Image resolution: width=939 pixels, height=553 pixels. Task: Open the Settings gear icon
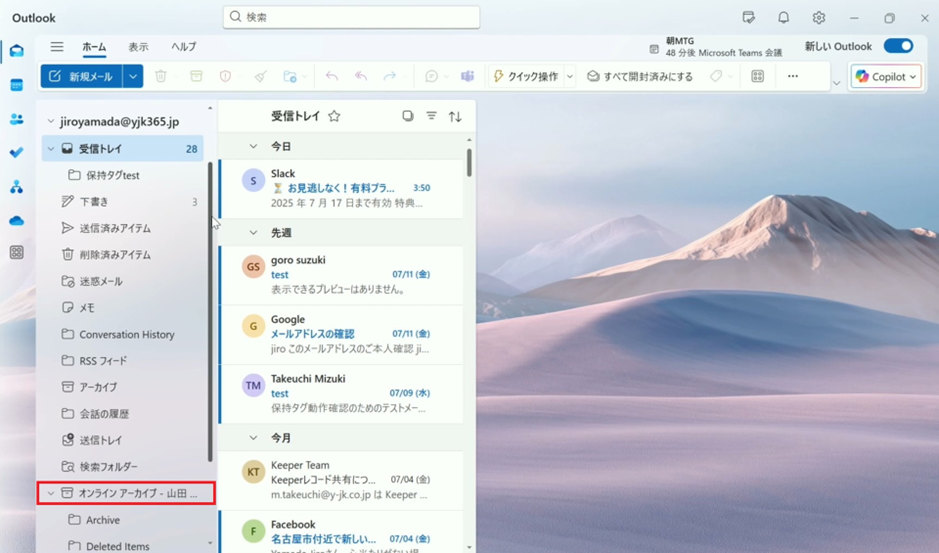point(819,18)
